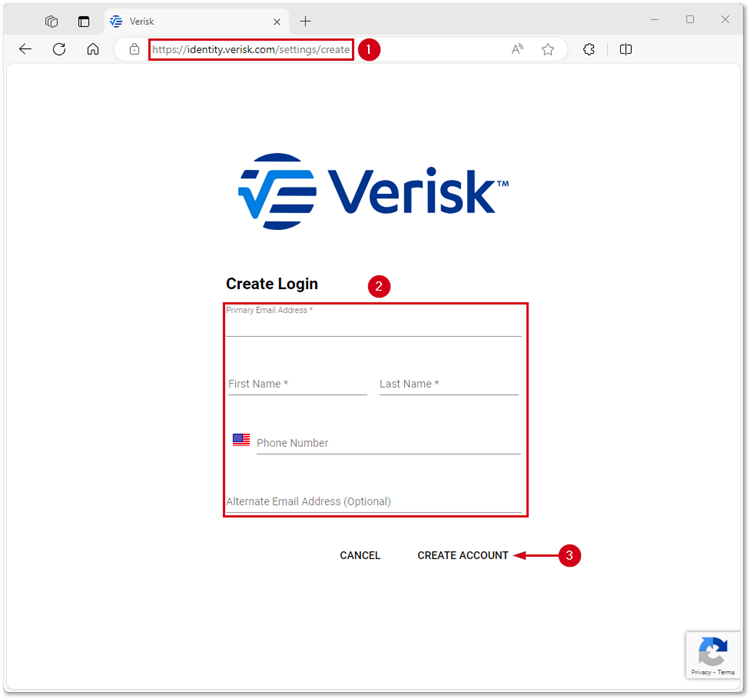Viewport: 750px width, 699px height.
Task: Open split screen icon in toolbar
Action: (x=626, y=49)
